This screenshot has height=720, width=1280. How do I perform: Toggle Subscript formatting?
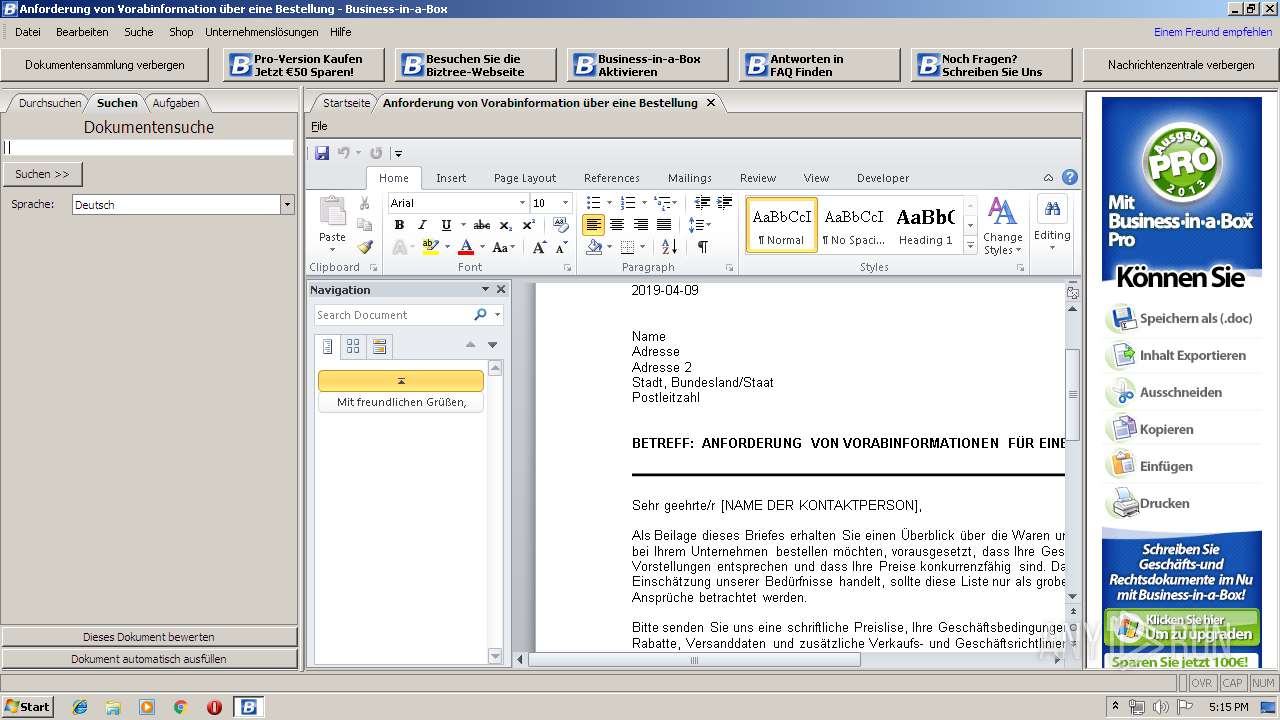505,225
